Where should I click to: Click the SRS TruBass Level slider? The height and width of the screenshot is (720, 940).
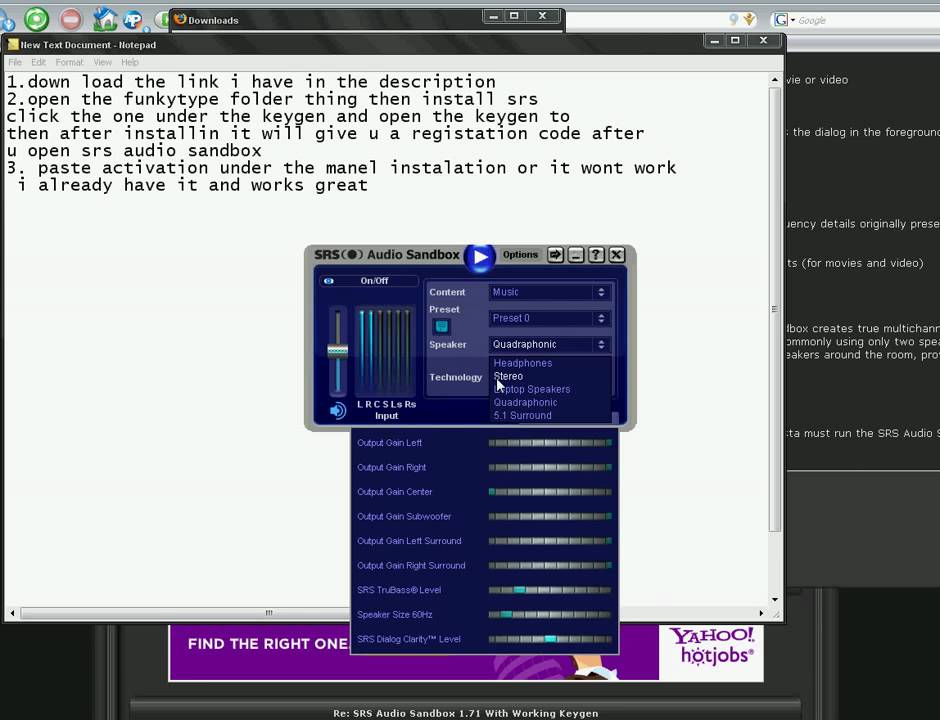click(x=550, y=590)
